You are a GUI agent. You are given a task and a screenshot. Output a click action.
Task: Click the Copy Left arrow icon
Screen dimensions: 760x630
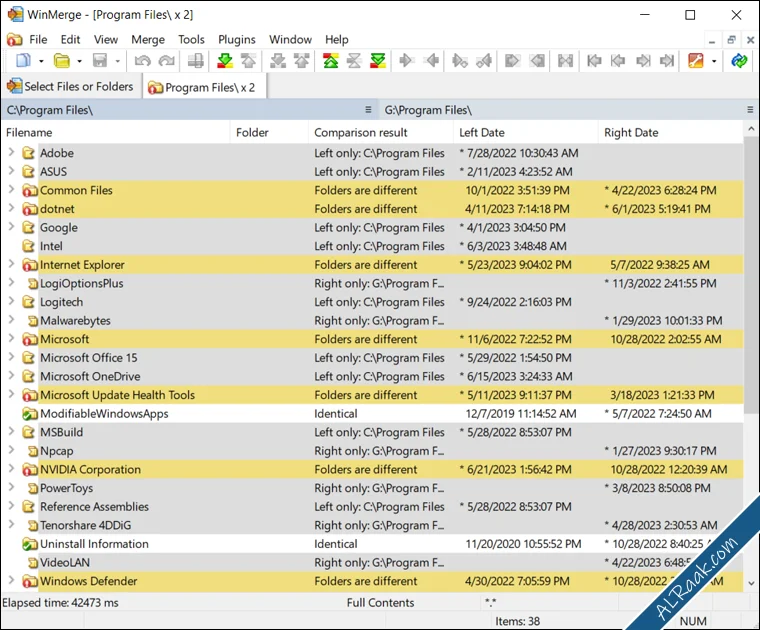[x=430, y=61]
